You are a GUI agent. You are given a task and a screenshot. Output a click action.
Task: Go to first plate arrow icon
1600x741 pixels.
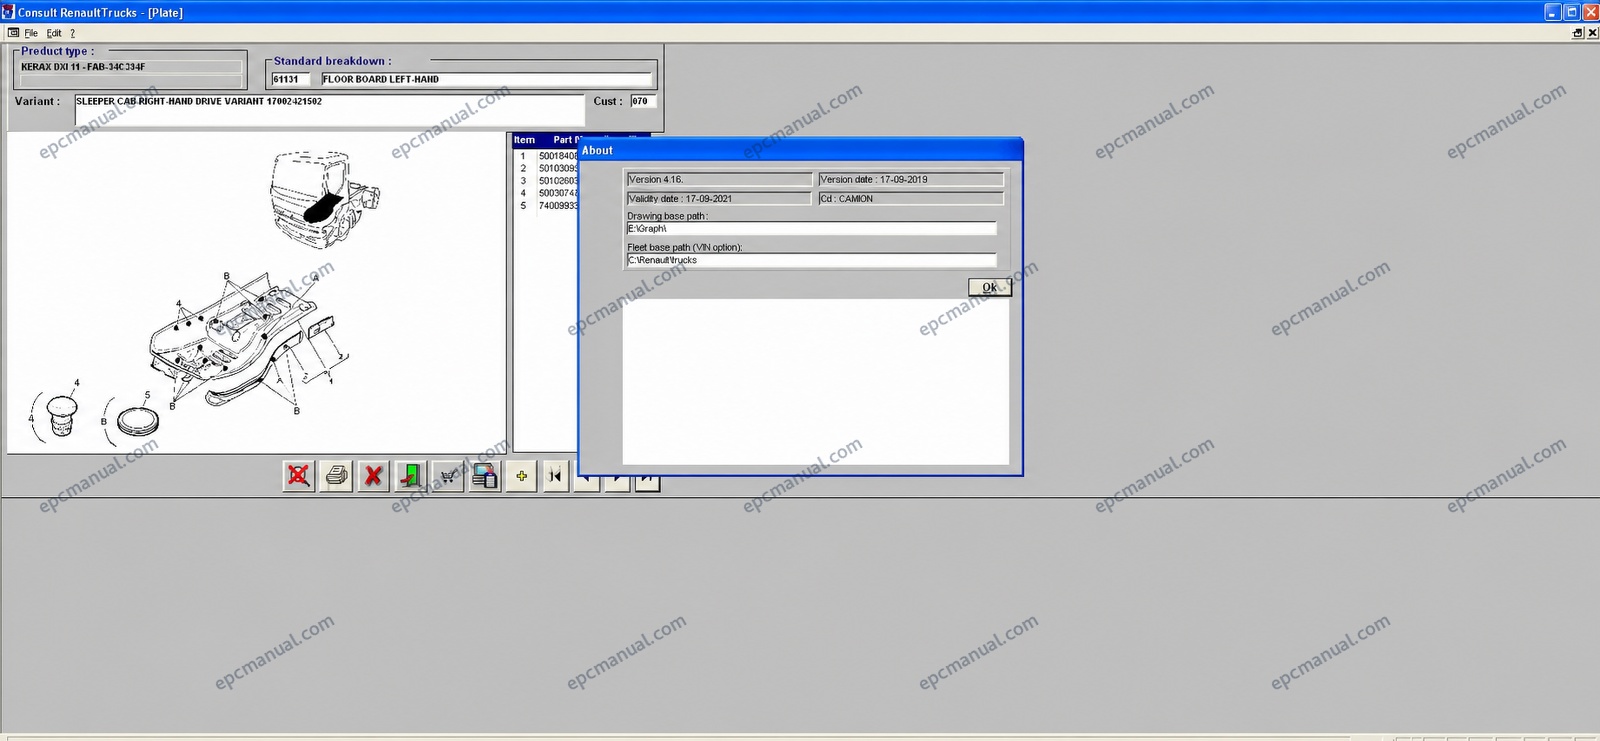[x=555, y=476]
